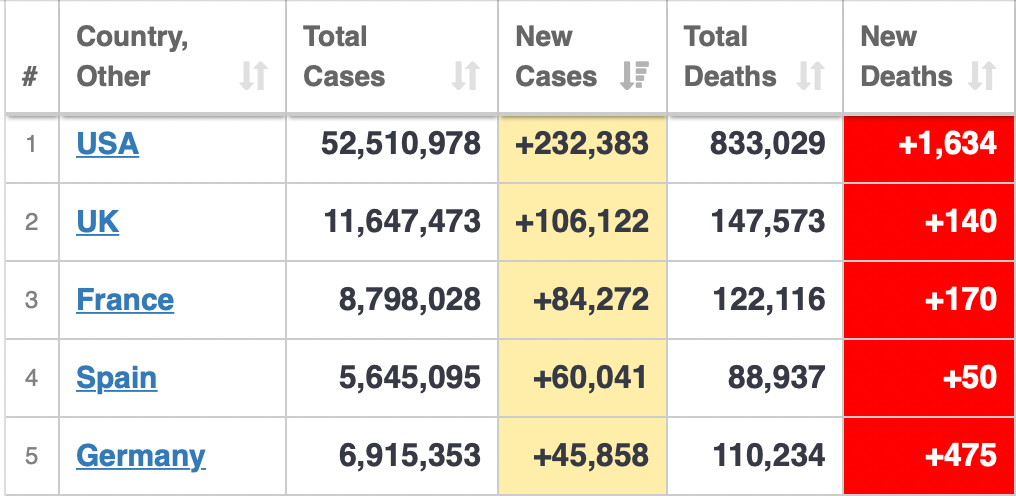The width and height of the screenshot is (1016, 496).
Task: Click the Total Cases header text
Action: coord(343,57)
